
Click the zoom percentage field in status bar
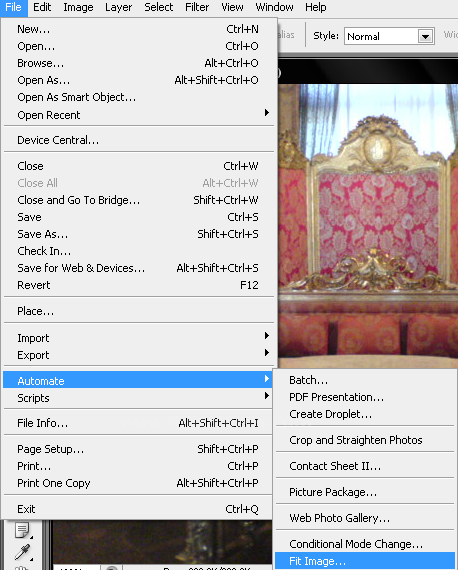click(76, 567)
